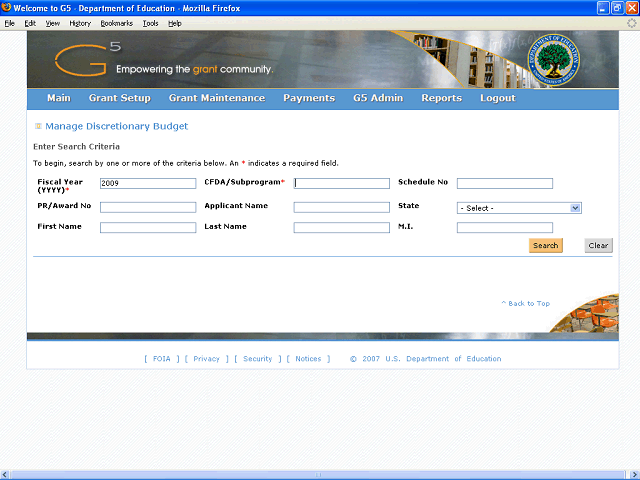Open the Security footer link
This screenshot has height=480, width=640.
pyautogui.click(x=258, y=359)
